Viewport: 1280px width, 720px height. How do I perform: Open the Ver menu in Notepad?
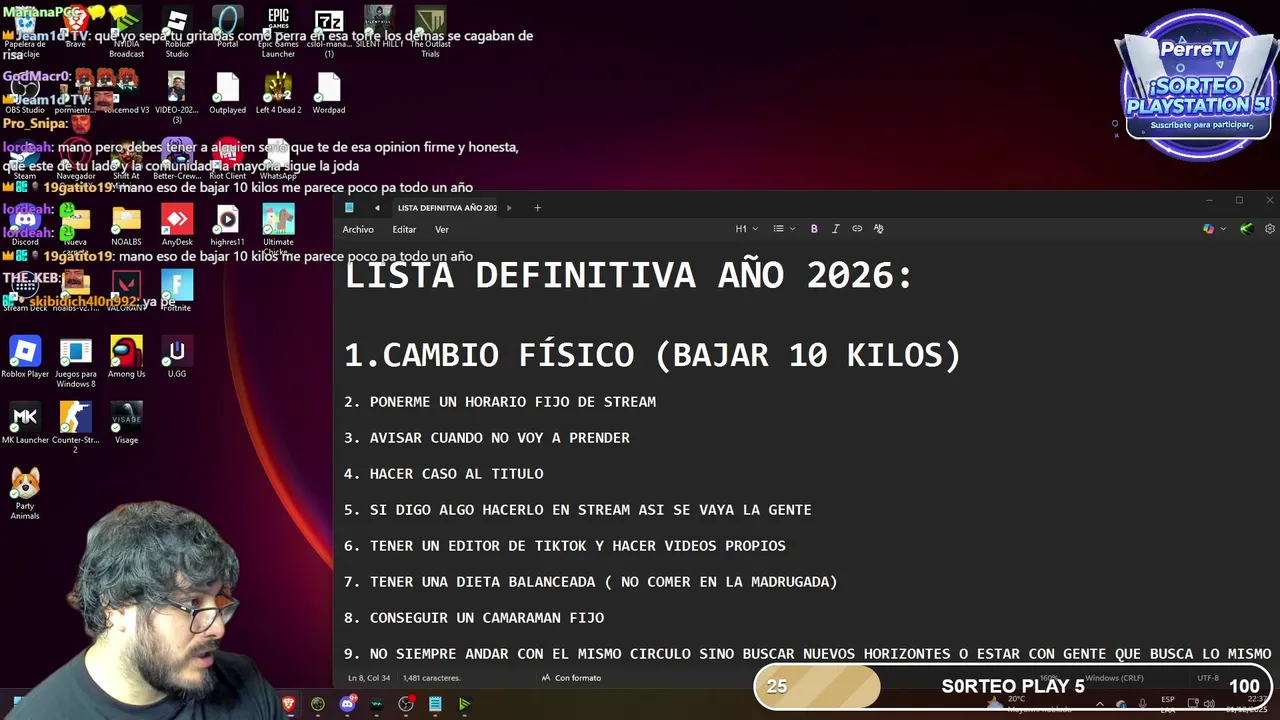[x=442, y=229]
